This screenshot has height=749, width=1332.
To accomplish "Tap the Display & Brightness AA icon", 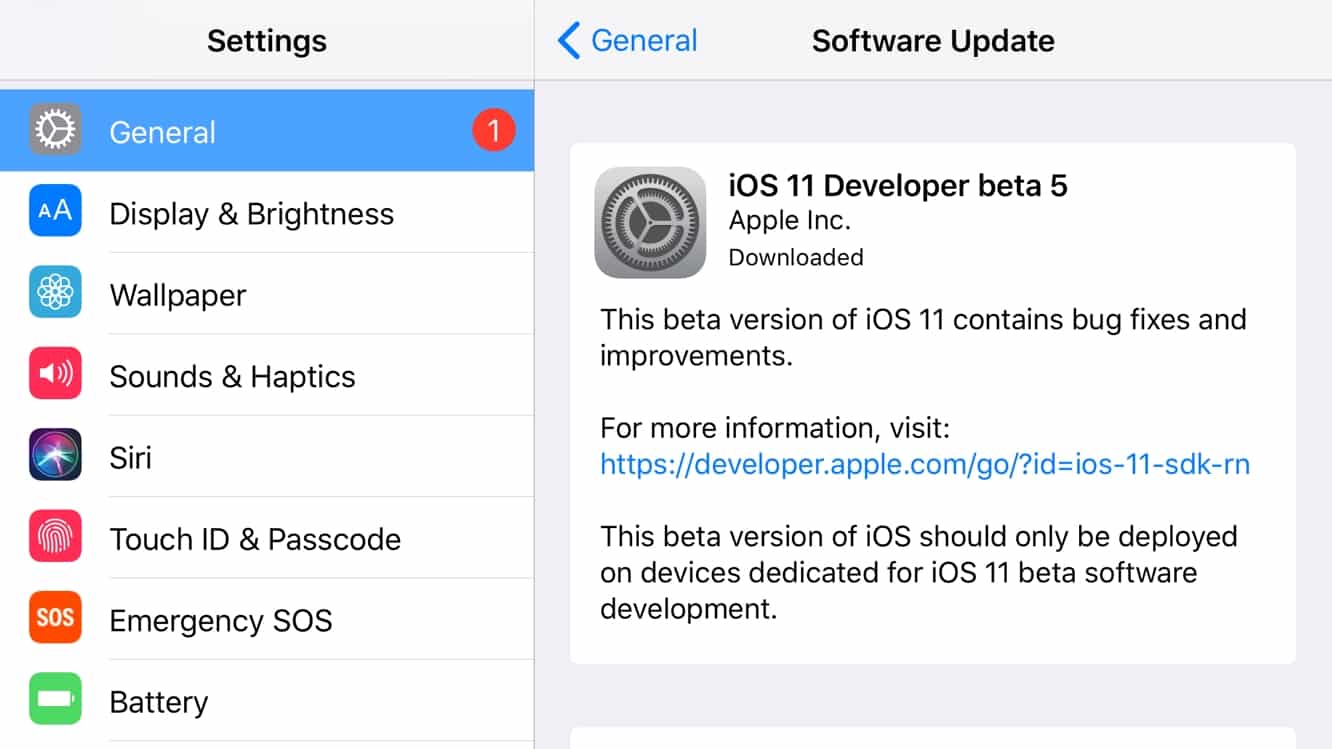I will 55,211.
